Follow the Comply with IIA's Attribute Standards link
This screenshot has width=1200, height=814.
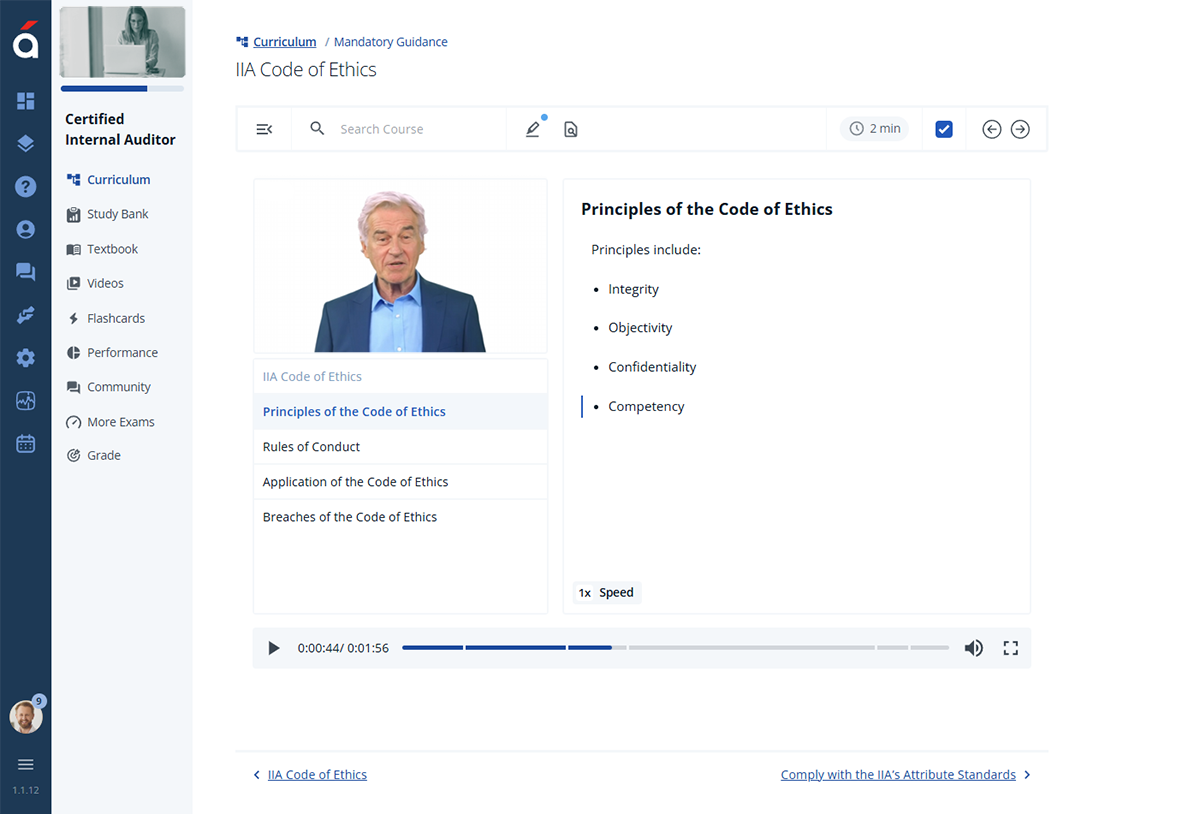(x=897, y=774)
